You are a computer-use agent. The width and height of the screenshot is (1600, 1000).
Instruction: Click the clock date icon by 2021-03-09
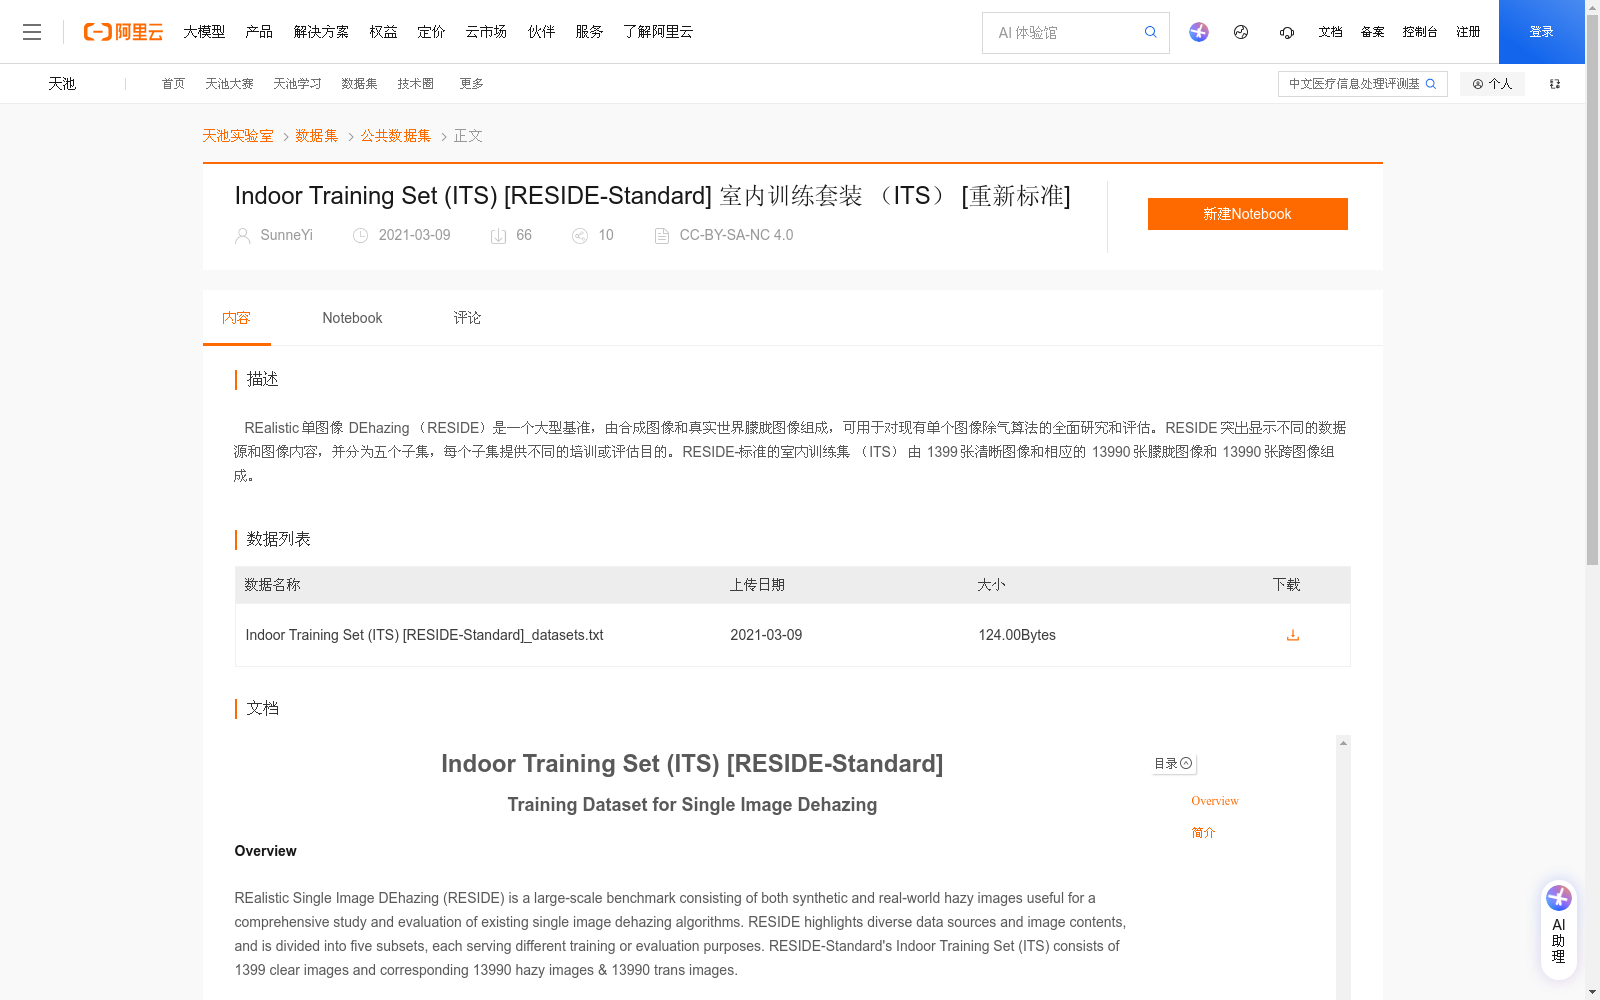(361, 236)
